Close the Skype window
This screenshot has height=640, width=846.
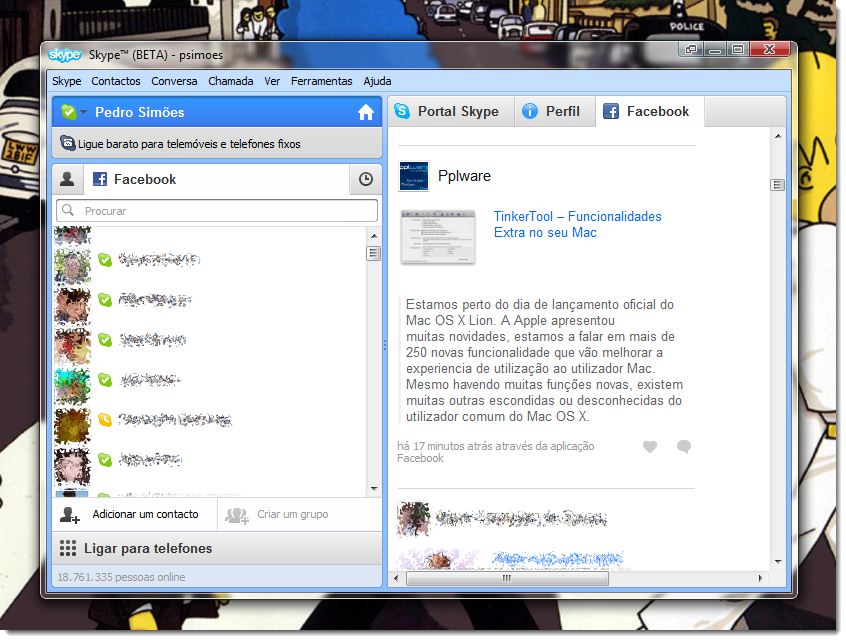(770, 50)
